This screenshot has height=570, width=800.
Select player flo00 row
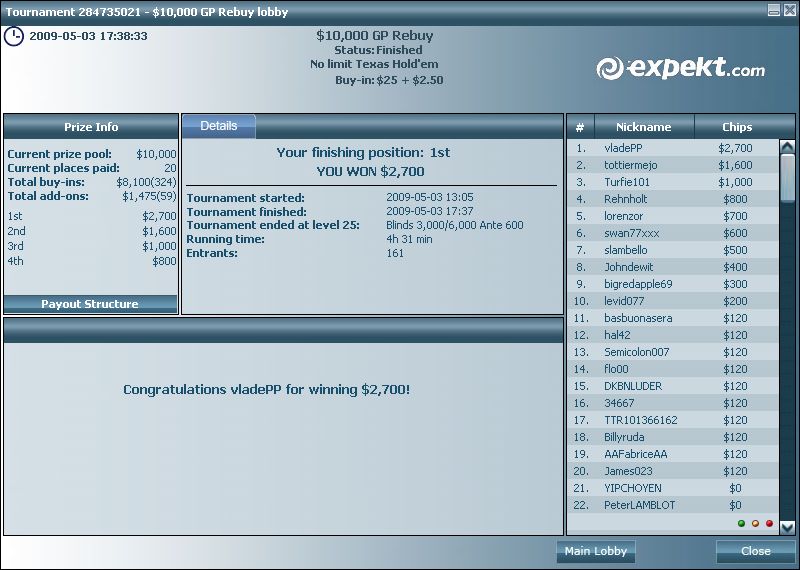click(x=673, y=369)
